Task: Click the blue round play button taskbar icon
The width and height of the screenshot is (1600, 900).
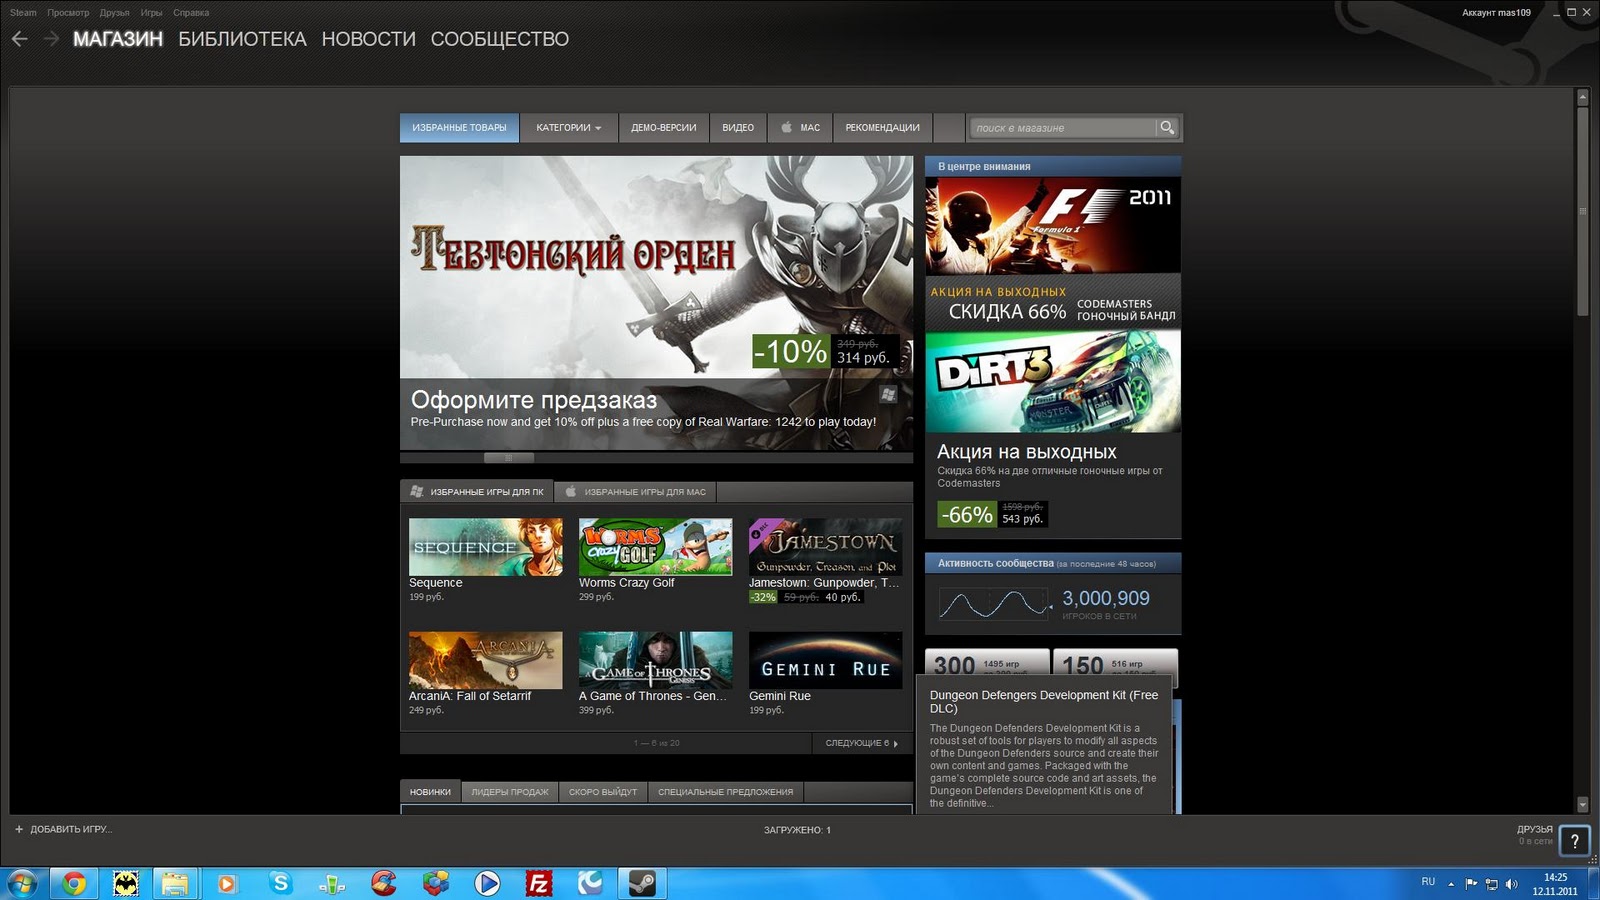Action: (x=487, y=884)
